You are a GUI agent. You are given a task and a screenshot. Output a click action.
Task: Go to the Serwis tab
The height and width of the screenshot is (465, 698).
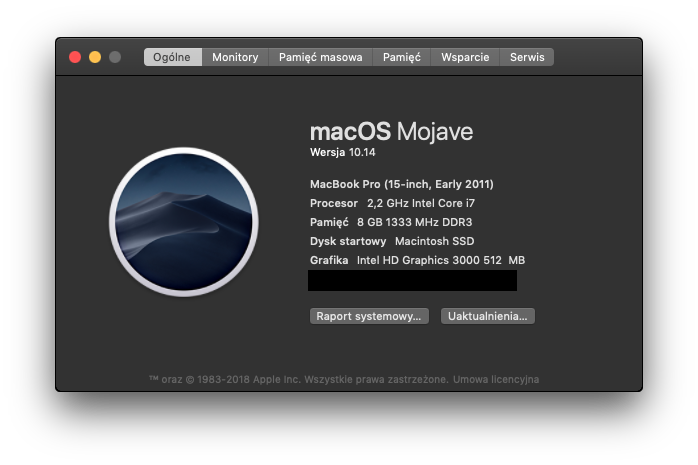pos(527,57)
